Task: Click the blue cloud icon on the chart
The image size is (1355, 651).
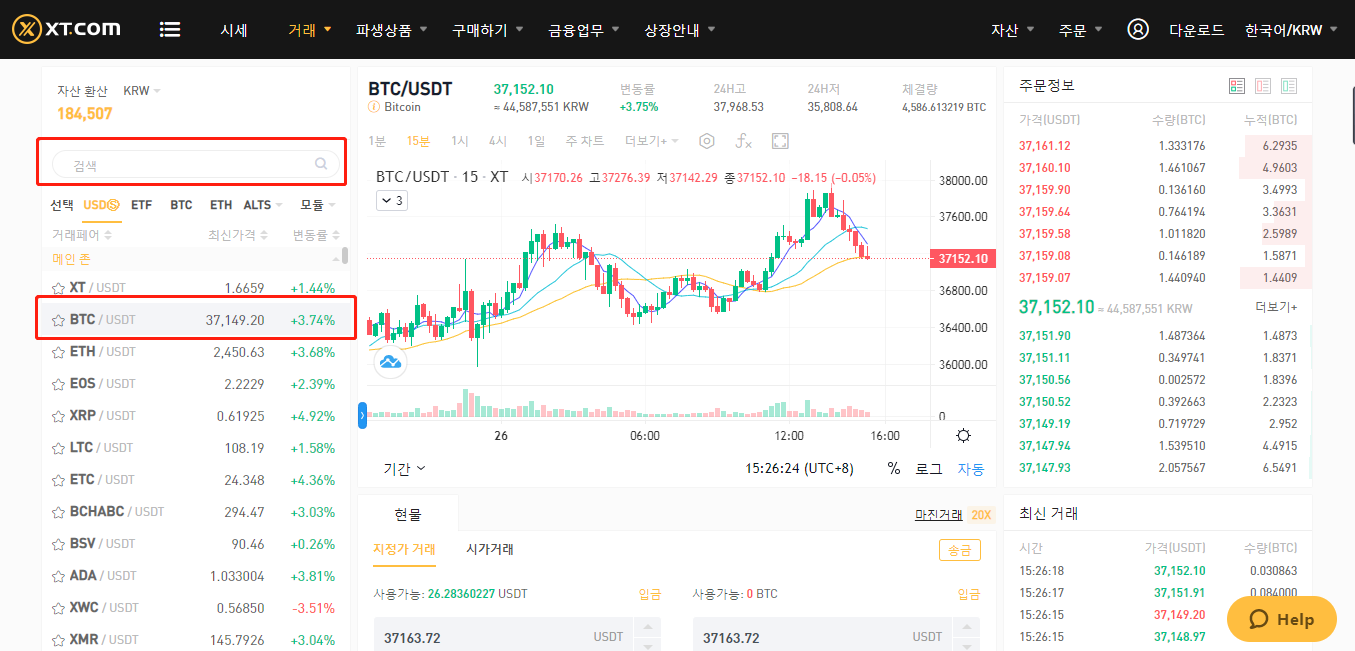Action: [390, 361]
